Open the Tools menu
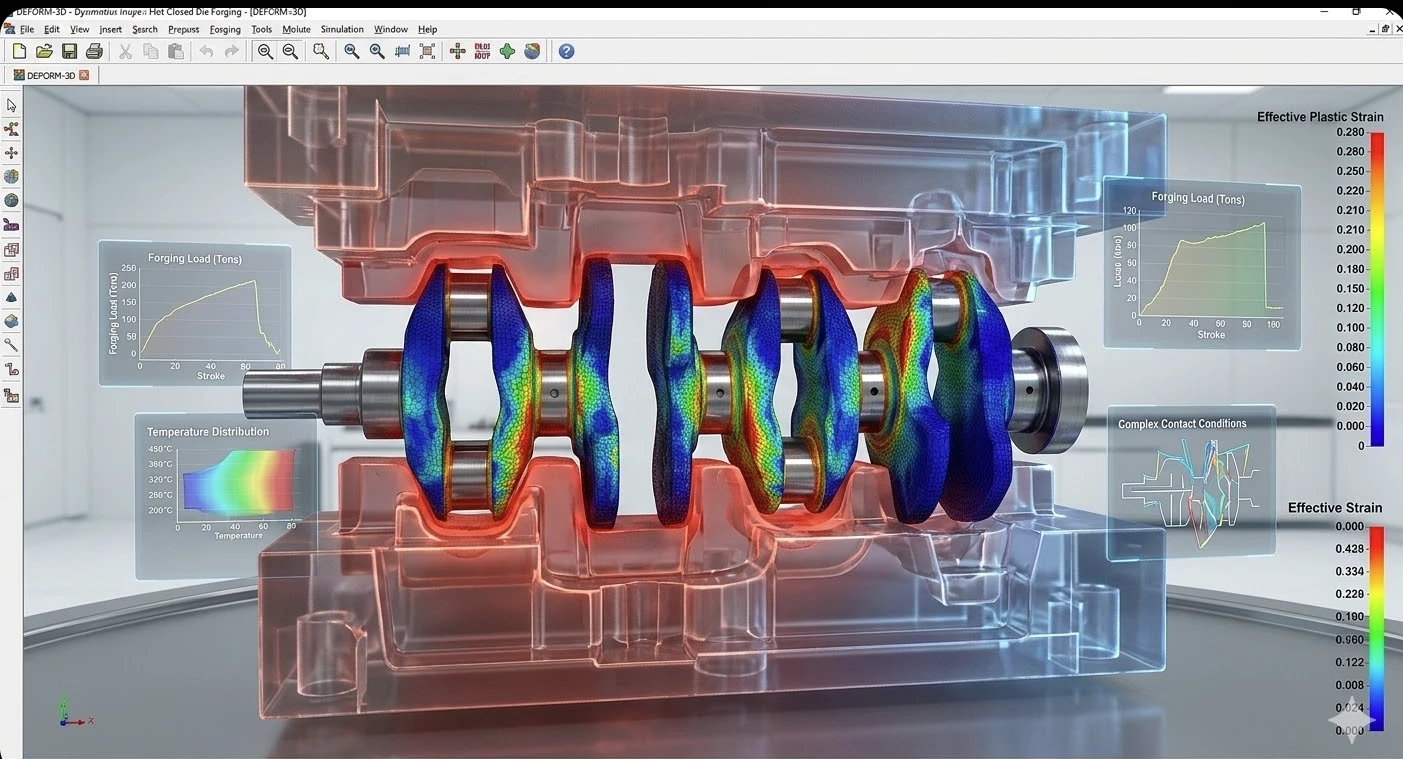Image resolution: width=1403 pixels, height=759 pixels. [261, 30]
